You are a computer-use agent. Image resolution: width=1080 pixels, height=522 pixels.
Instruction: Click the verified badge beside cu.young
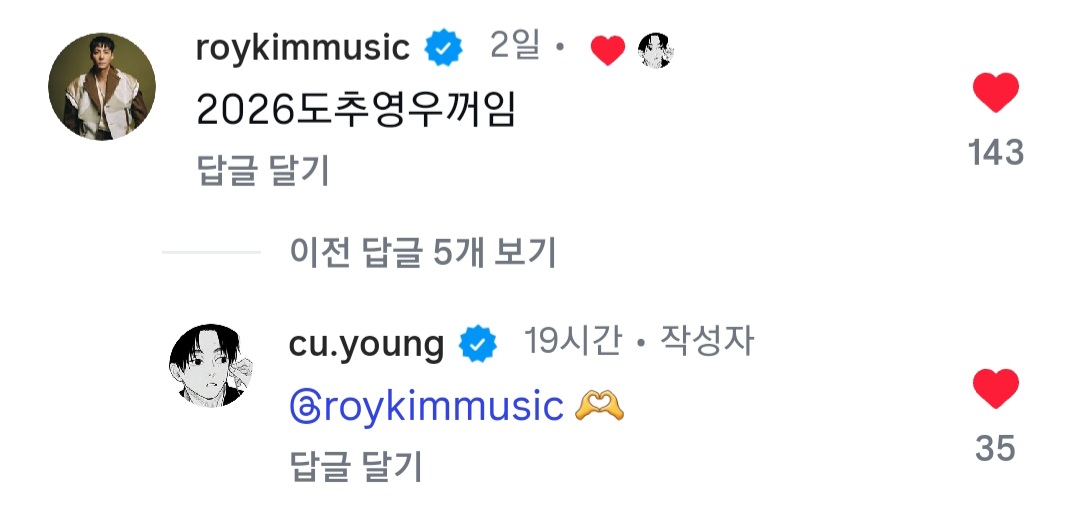point(478,344)
